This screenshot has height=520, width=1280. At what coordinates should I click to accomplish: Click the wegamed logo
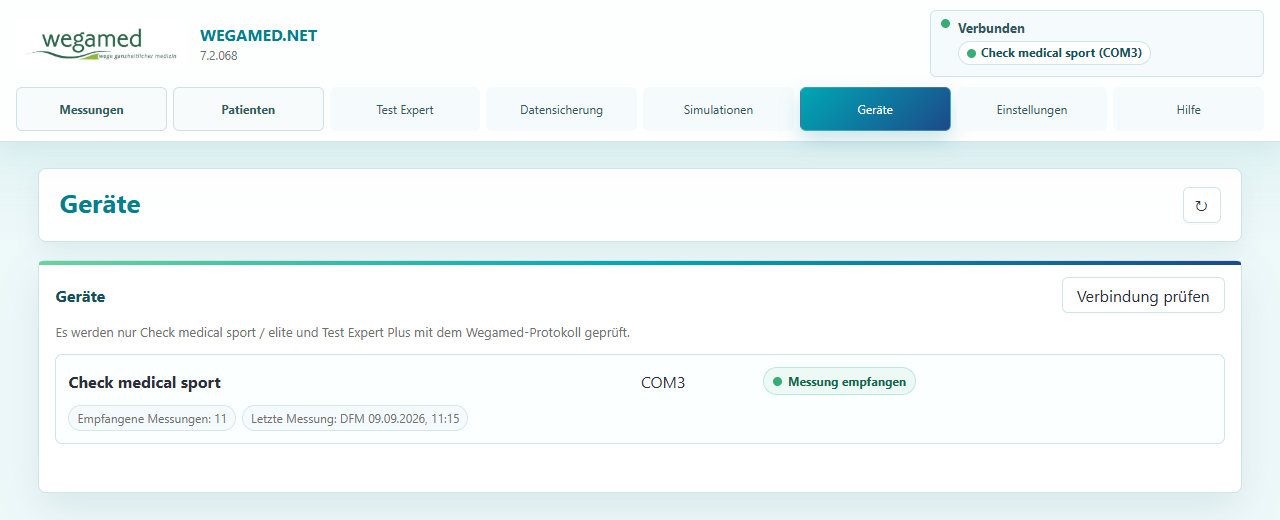tap(105, 45)
